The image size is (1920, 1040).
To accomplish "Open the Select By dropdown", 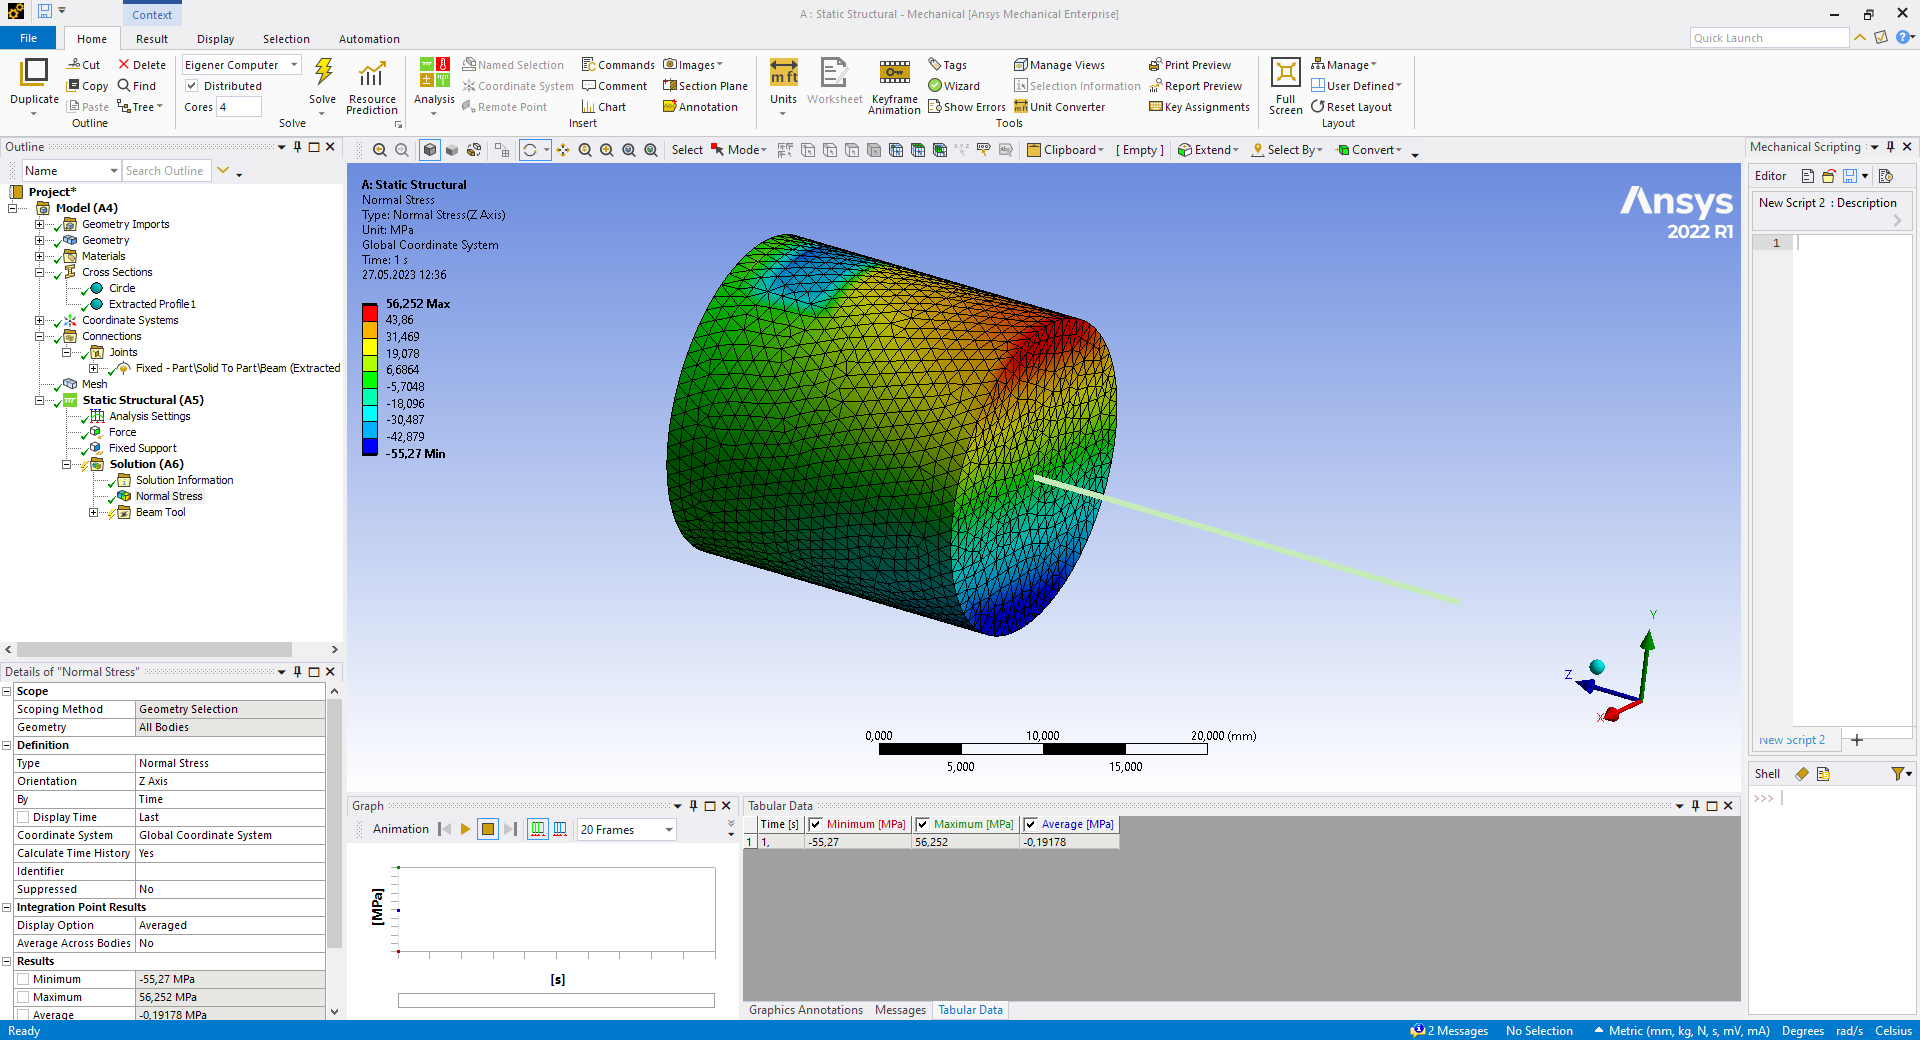I will [1287, 150].
